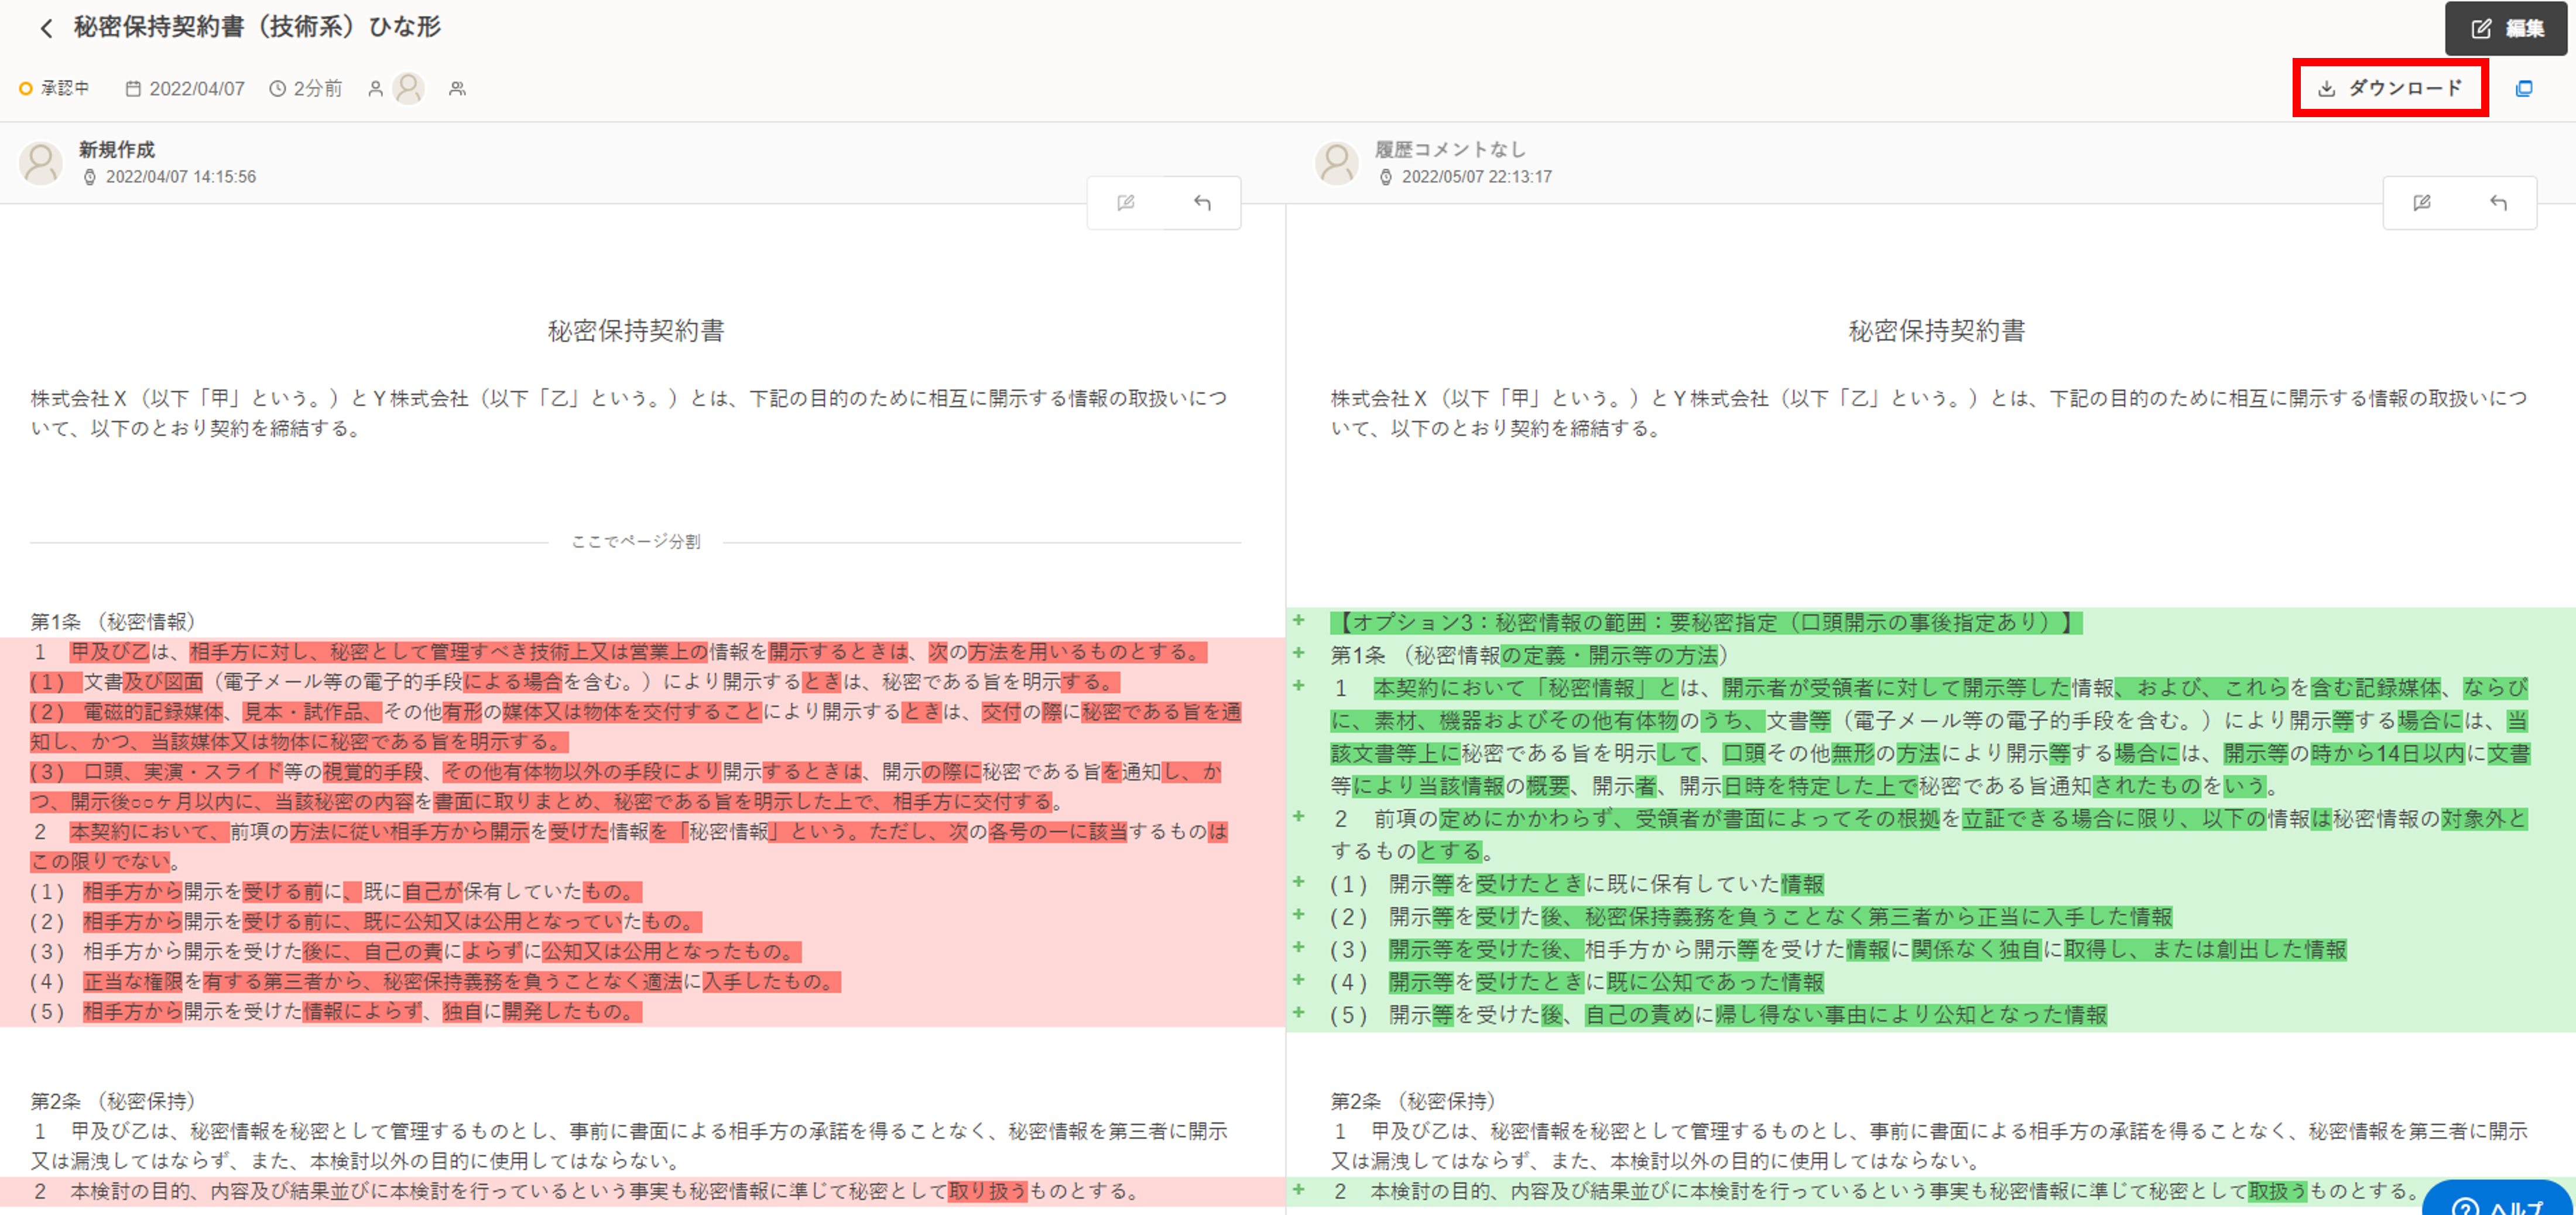This screenshot has width=2576, height=1215.
Task: Click the calendar icon beside 2022/04/07
Action: click(x=133, y=89)
